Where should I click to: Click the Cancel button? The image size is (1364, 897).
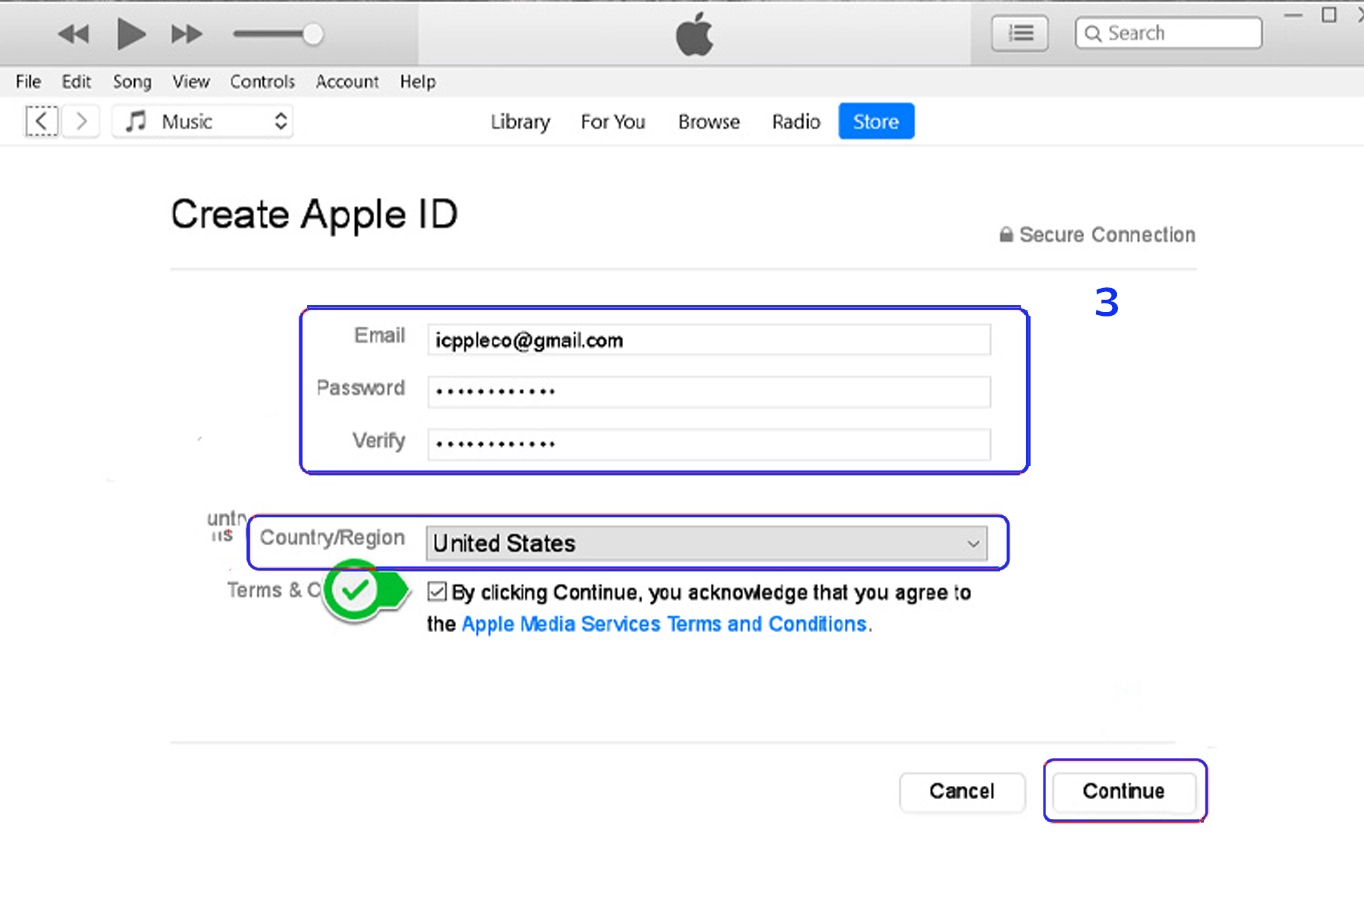(962, 791)
